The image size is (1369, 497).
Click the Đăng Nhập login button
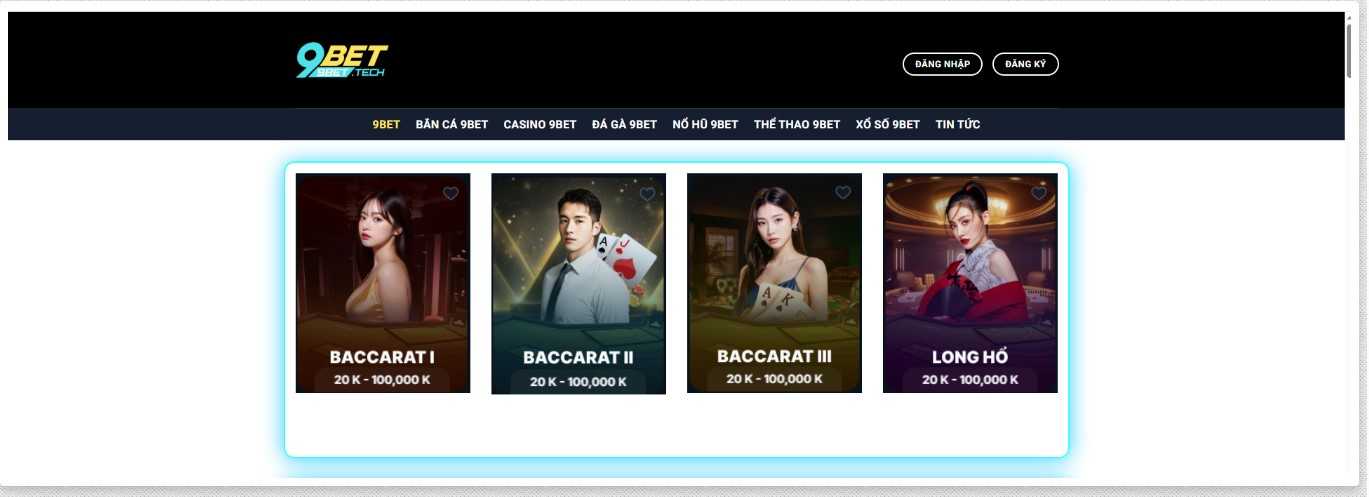coord(942,64)
